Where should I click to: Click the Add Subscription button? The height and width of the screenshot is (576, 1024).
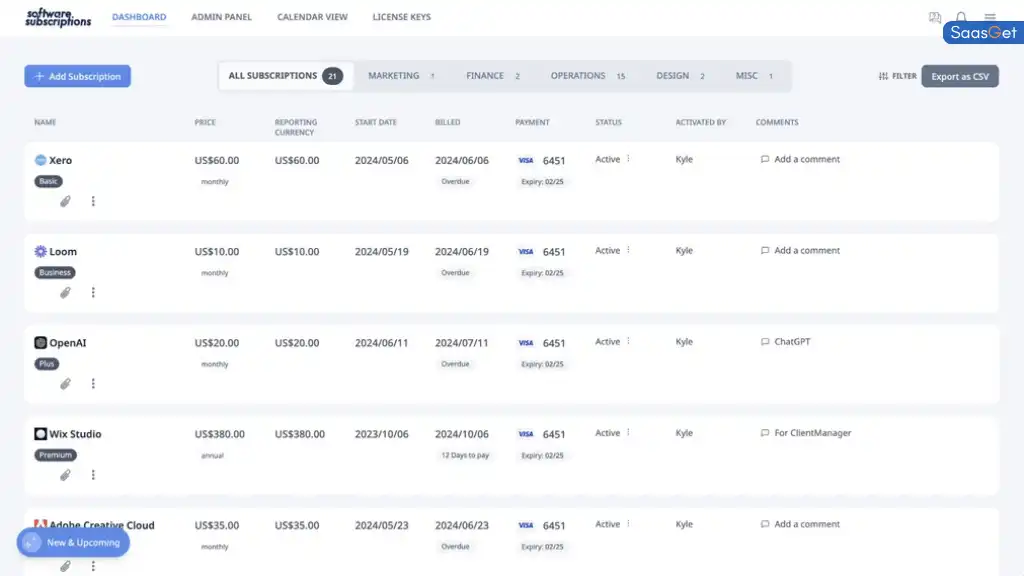77,76
